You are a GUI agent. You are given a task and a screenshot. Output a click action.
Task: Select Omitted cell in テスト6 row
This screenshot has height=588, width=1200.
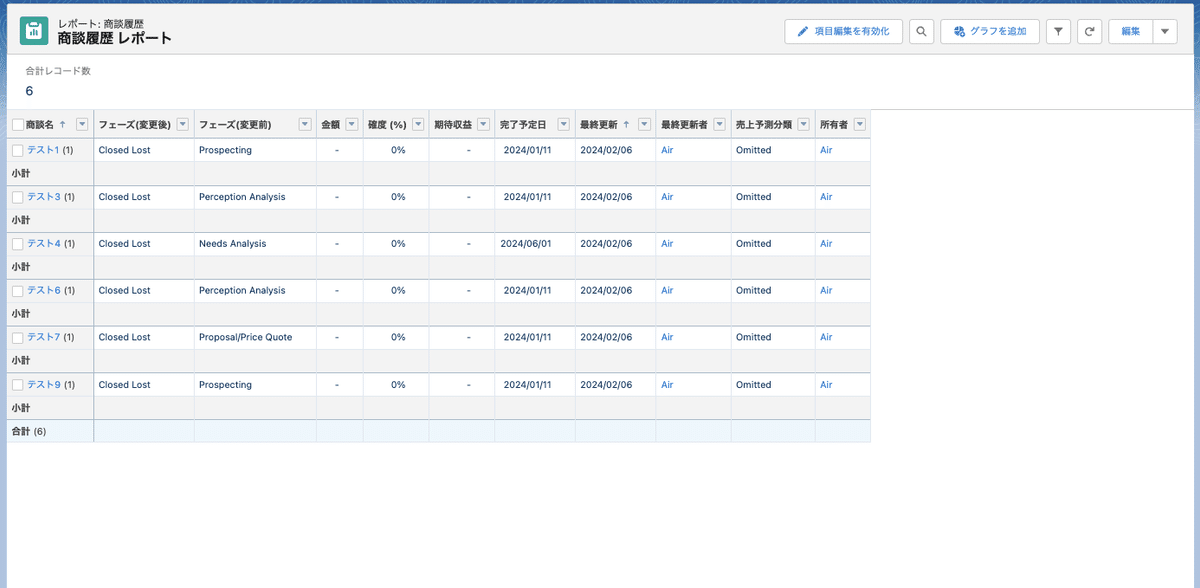tap(773, 291)
